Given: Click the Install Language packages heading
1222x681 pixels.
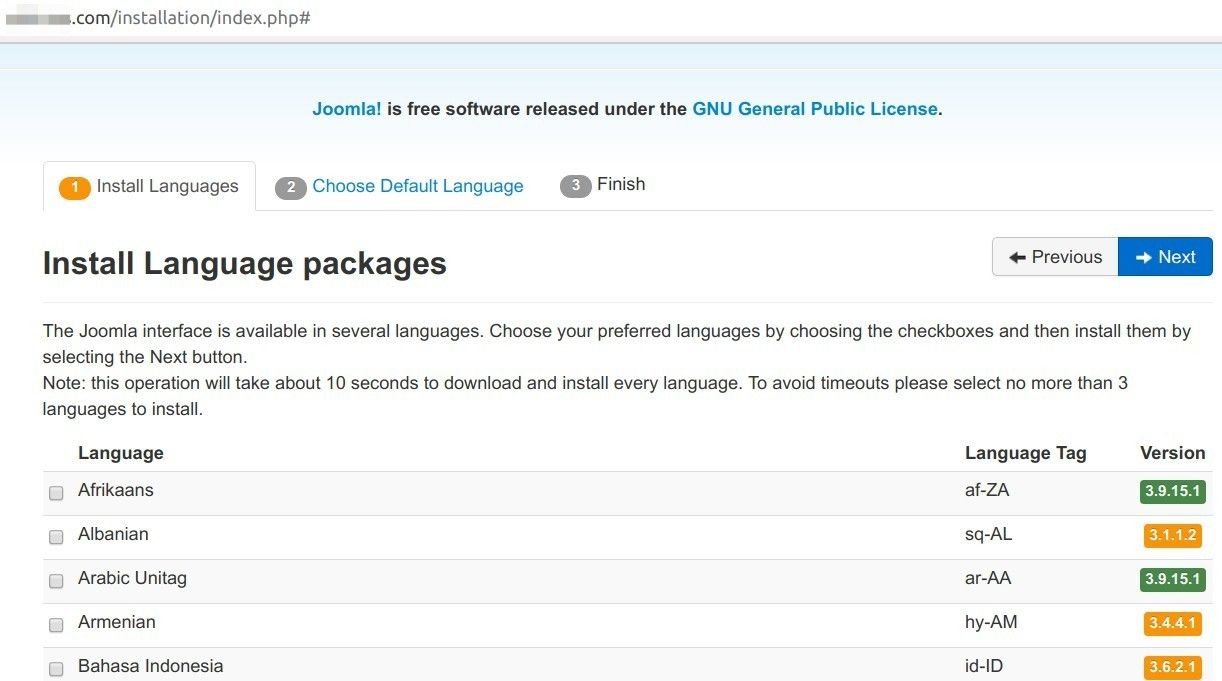Looking at the screenshot, I should 245,264.
